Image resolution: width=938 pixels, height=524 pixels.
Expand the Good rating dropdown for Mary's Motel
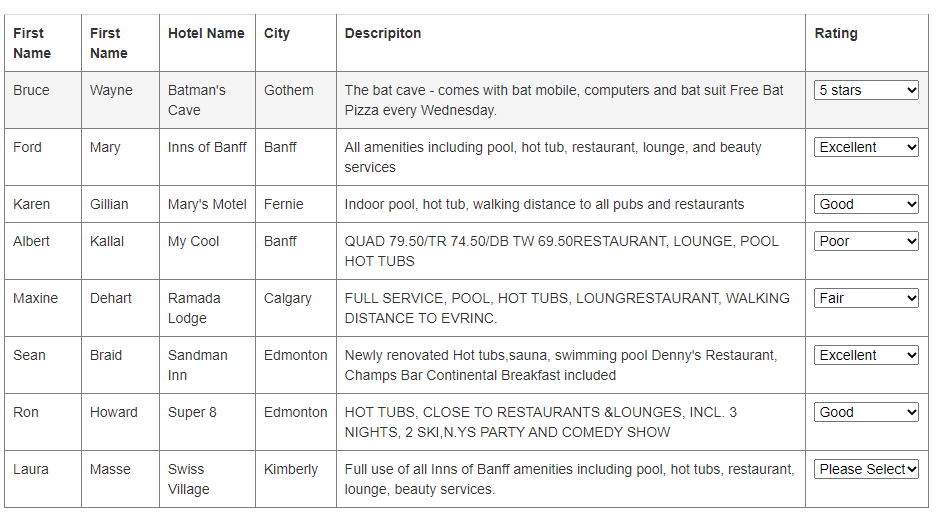tap(866, 204)
